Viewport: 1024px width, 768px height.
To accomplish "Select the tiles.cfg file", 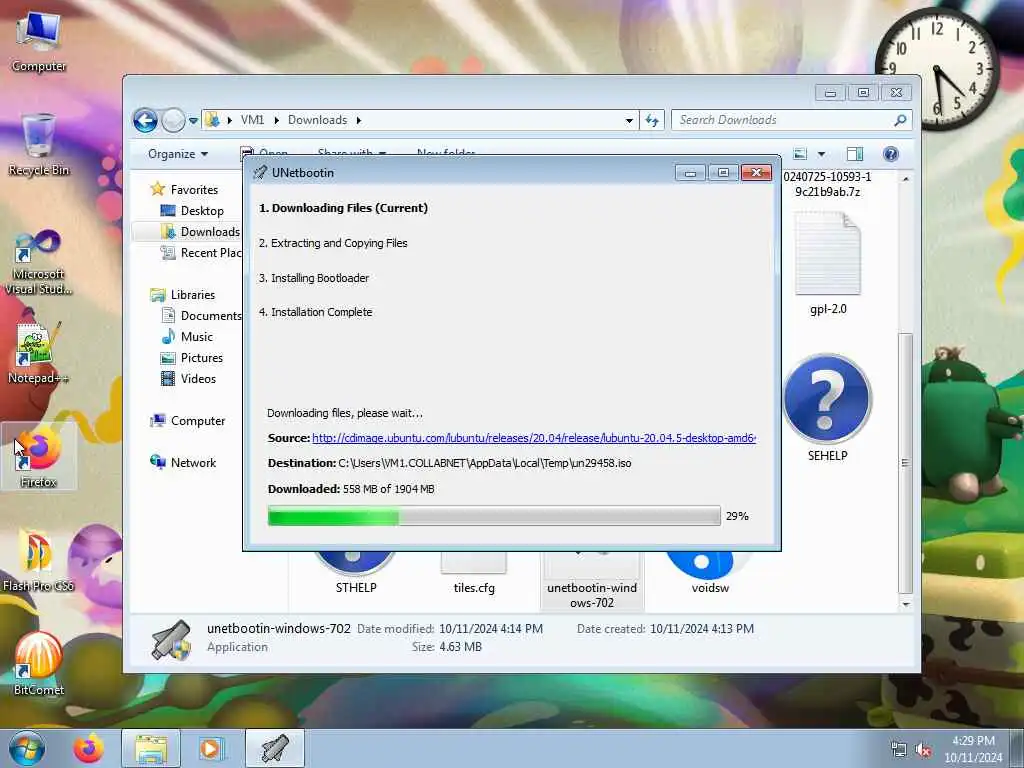I will click(474, 573).
